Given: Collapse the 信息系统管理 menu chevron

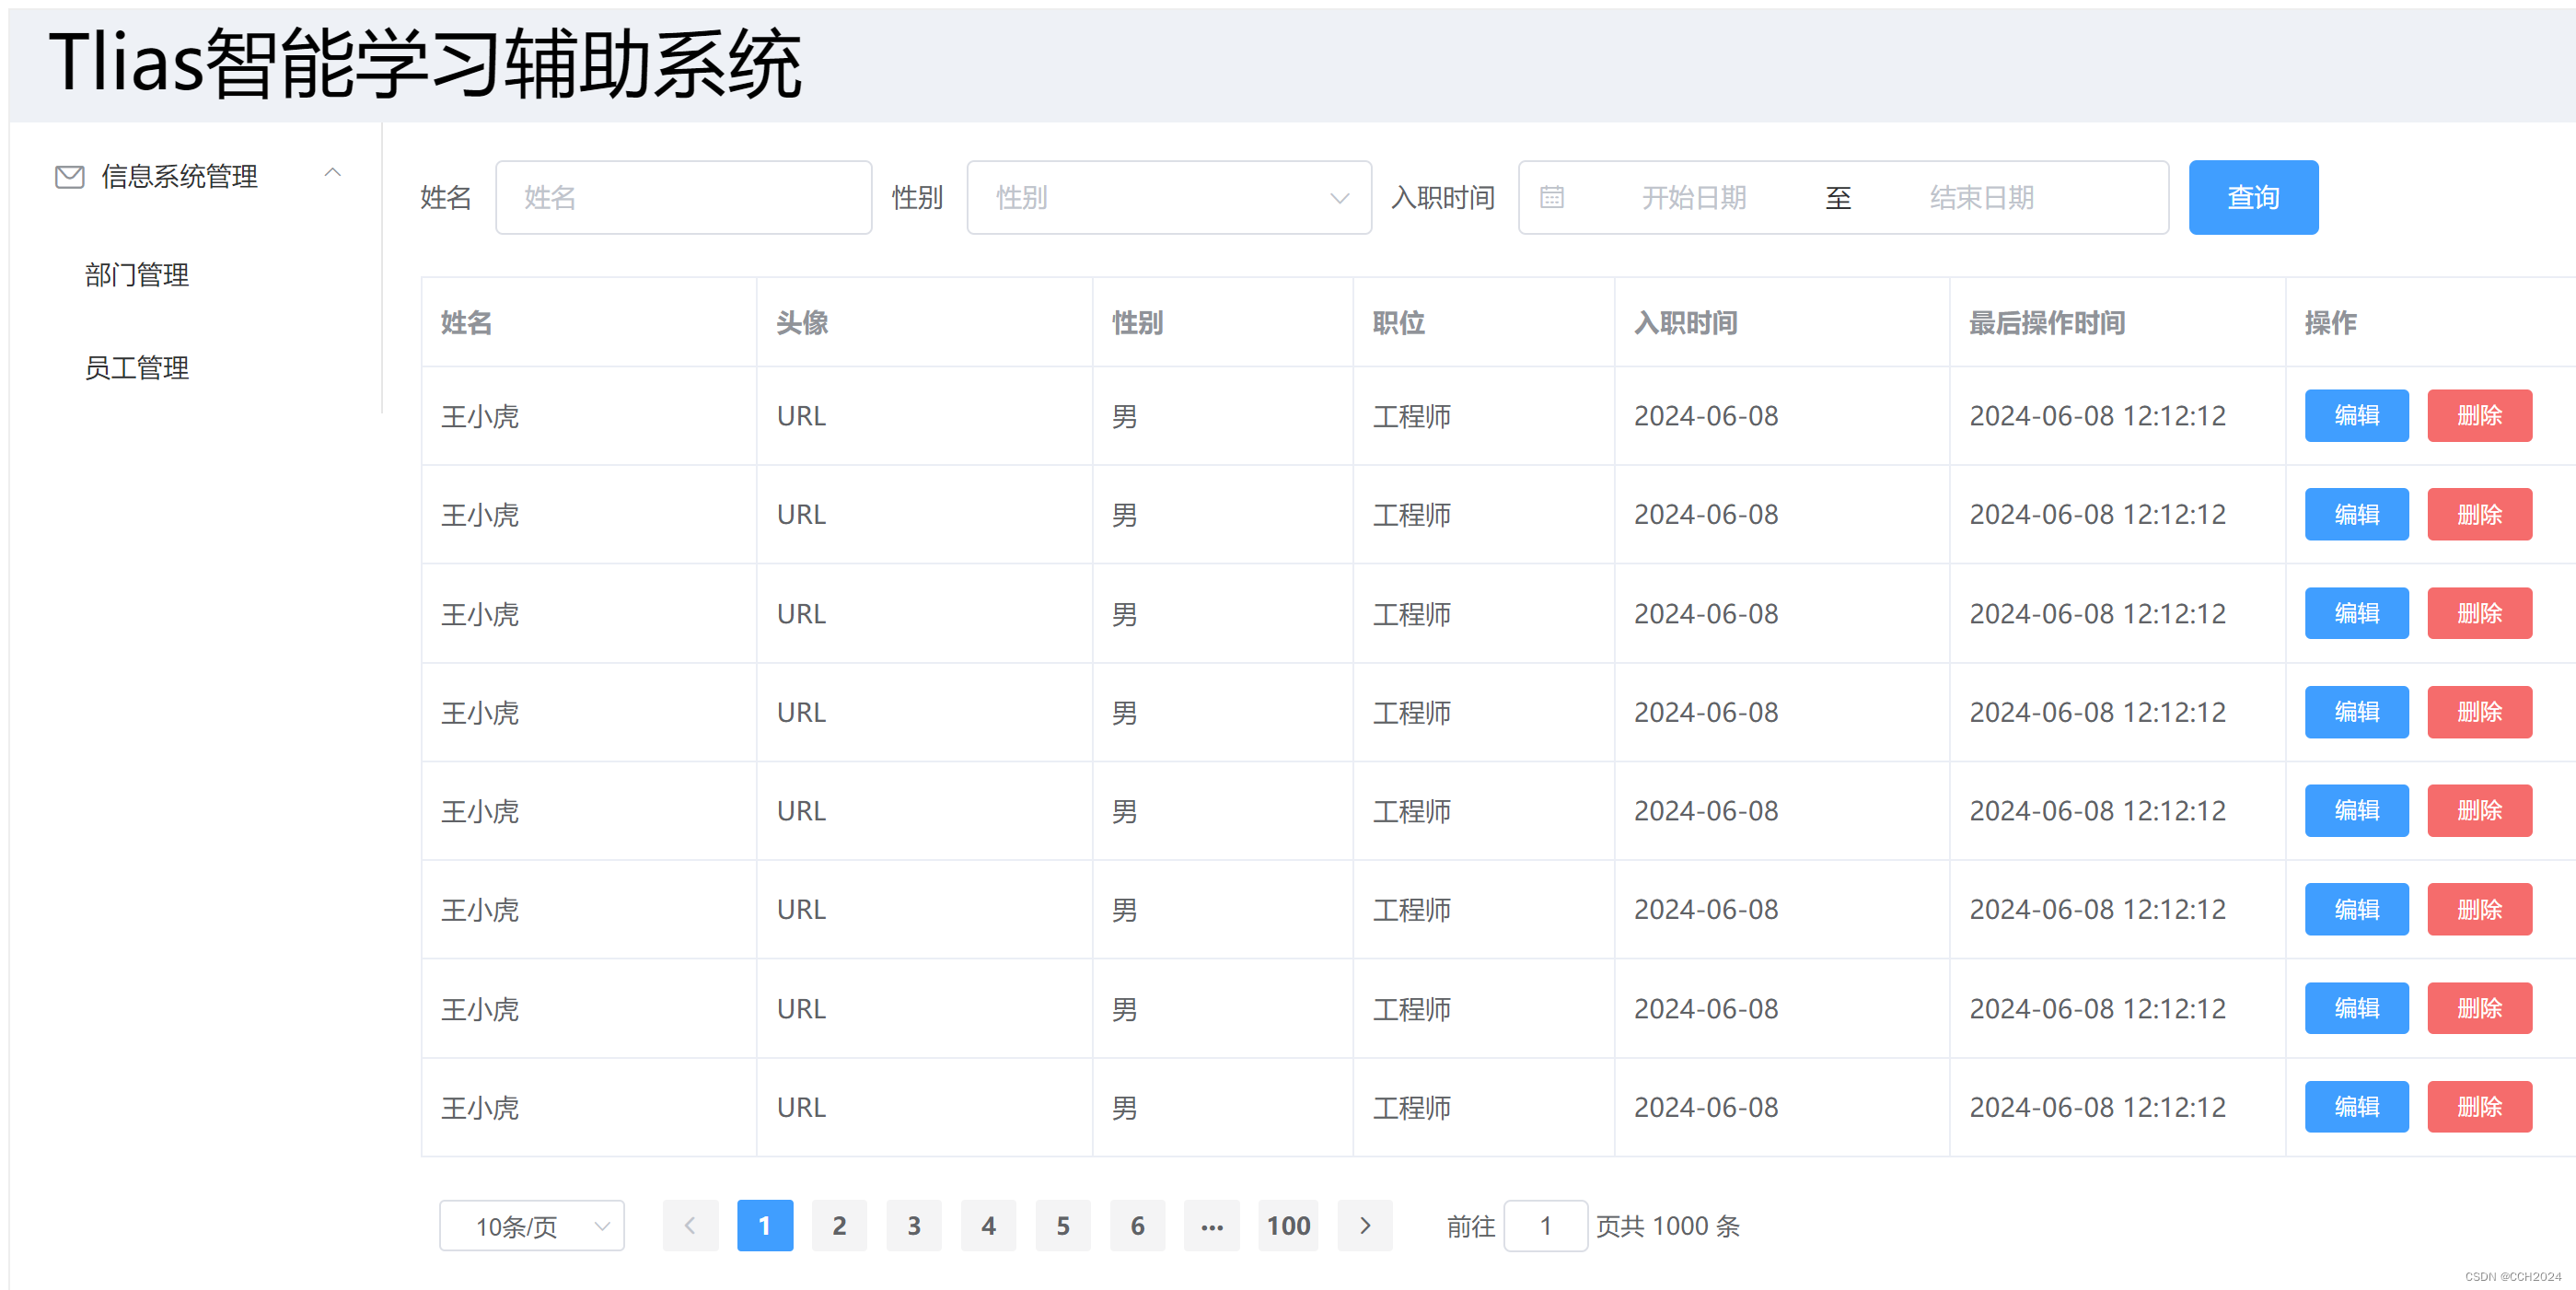Looking at the screenshot, I should 333,173.
